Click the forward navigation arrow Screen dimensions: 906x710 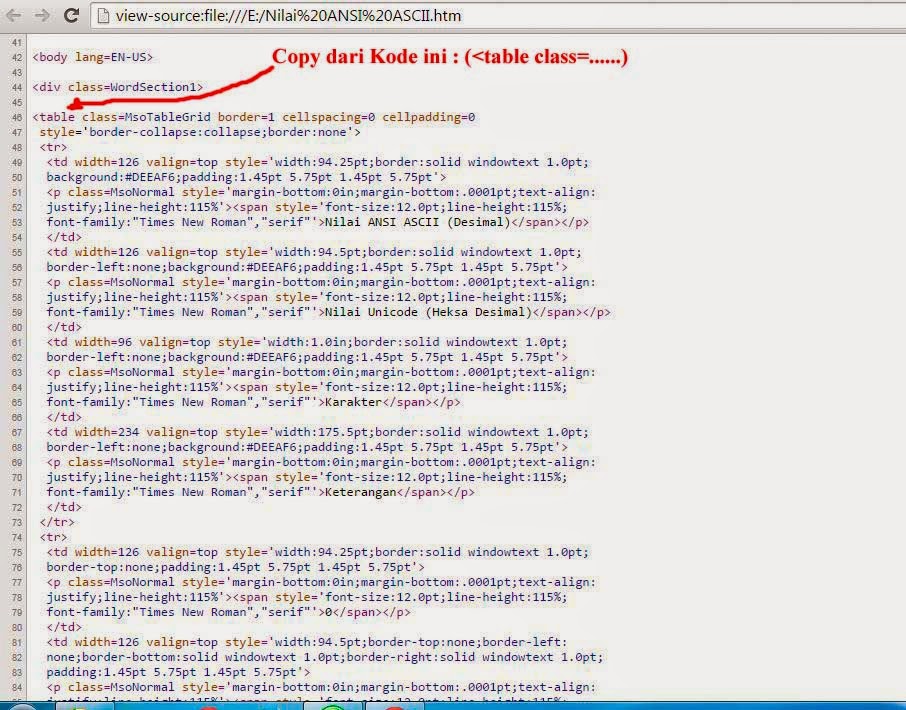(40, 16)
